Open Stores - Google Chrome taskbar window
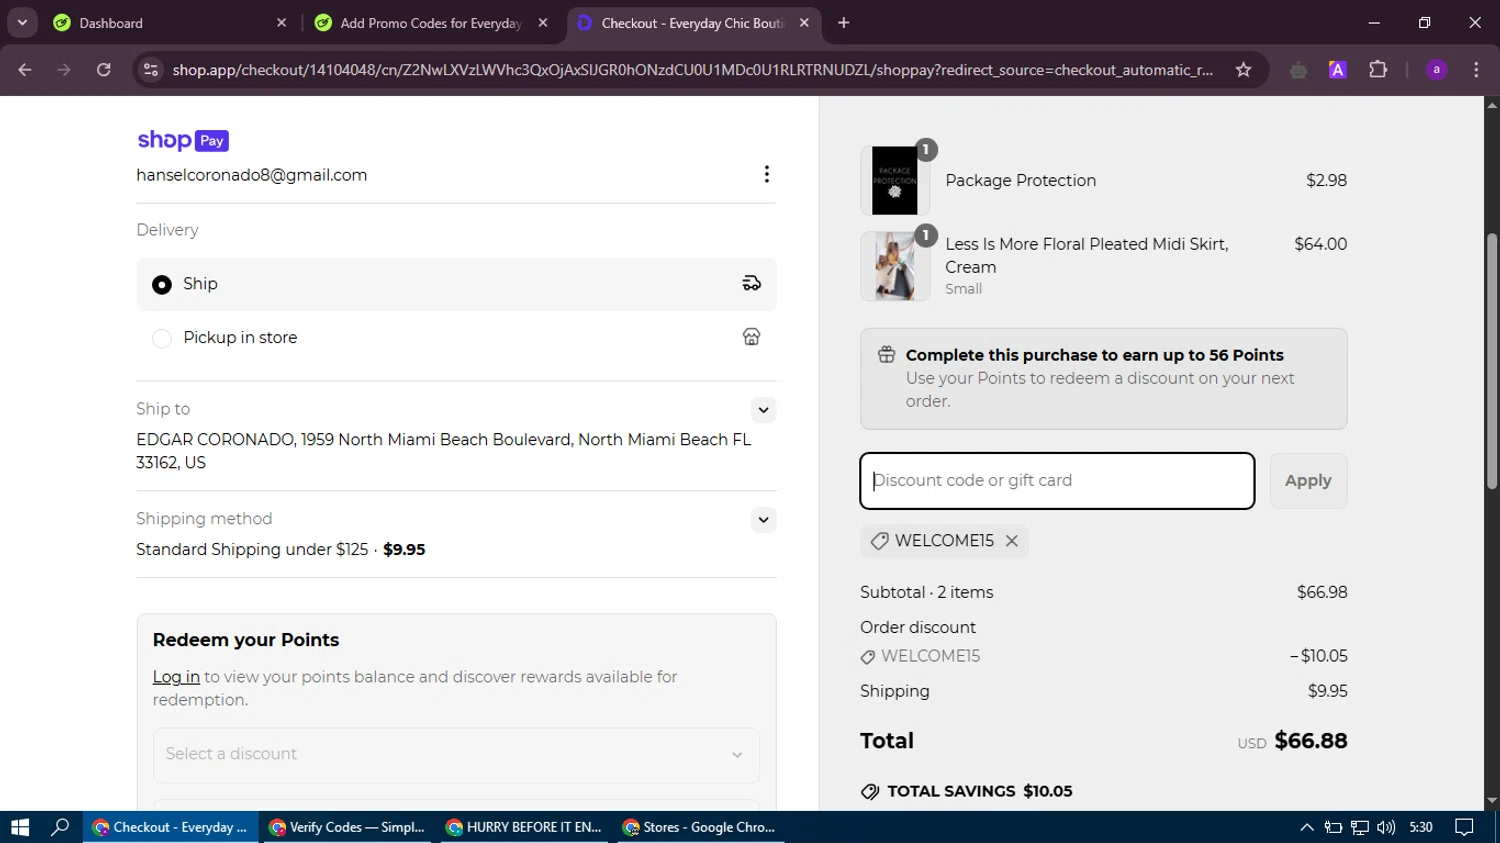 point(699,827)
